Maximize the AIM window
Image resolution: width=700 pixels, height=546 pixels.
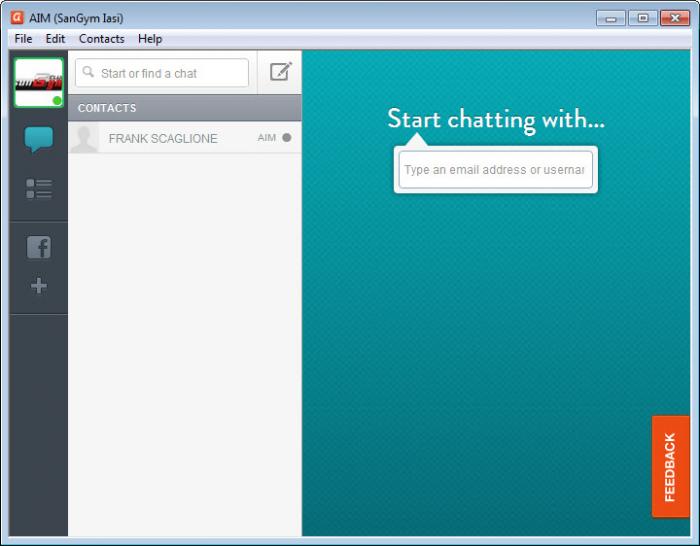click(643, 18)
